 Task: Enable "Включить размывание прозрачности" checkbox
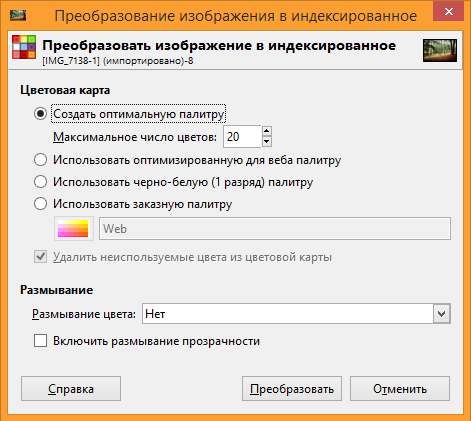[40, 341]
